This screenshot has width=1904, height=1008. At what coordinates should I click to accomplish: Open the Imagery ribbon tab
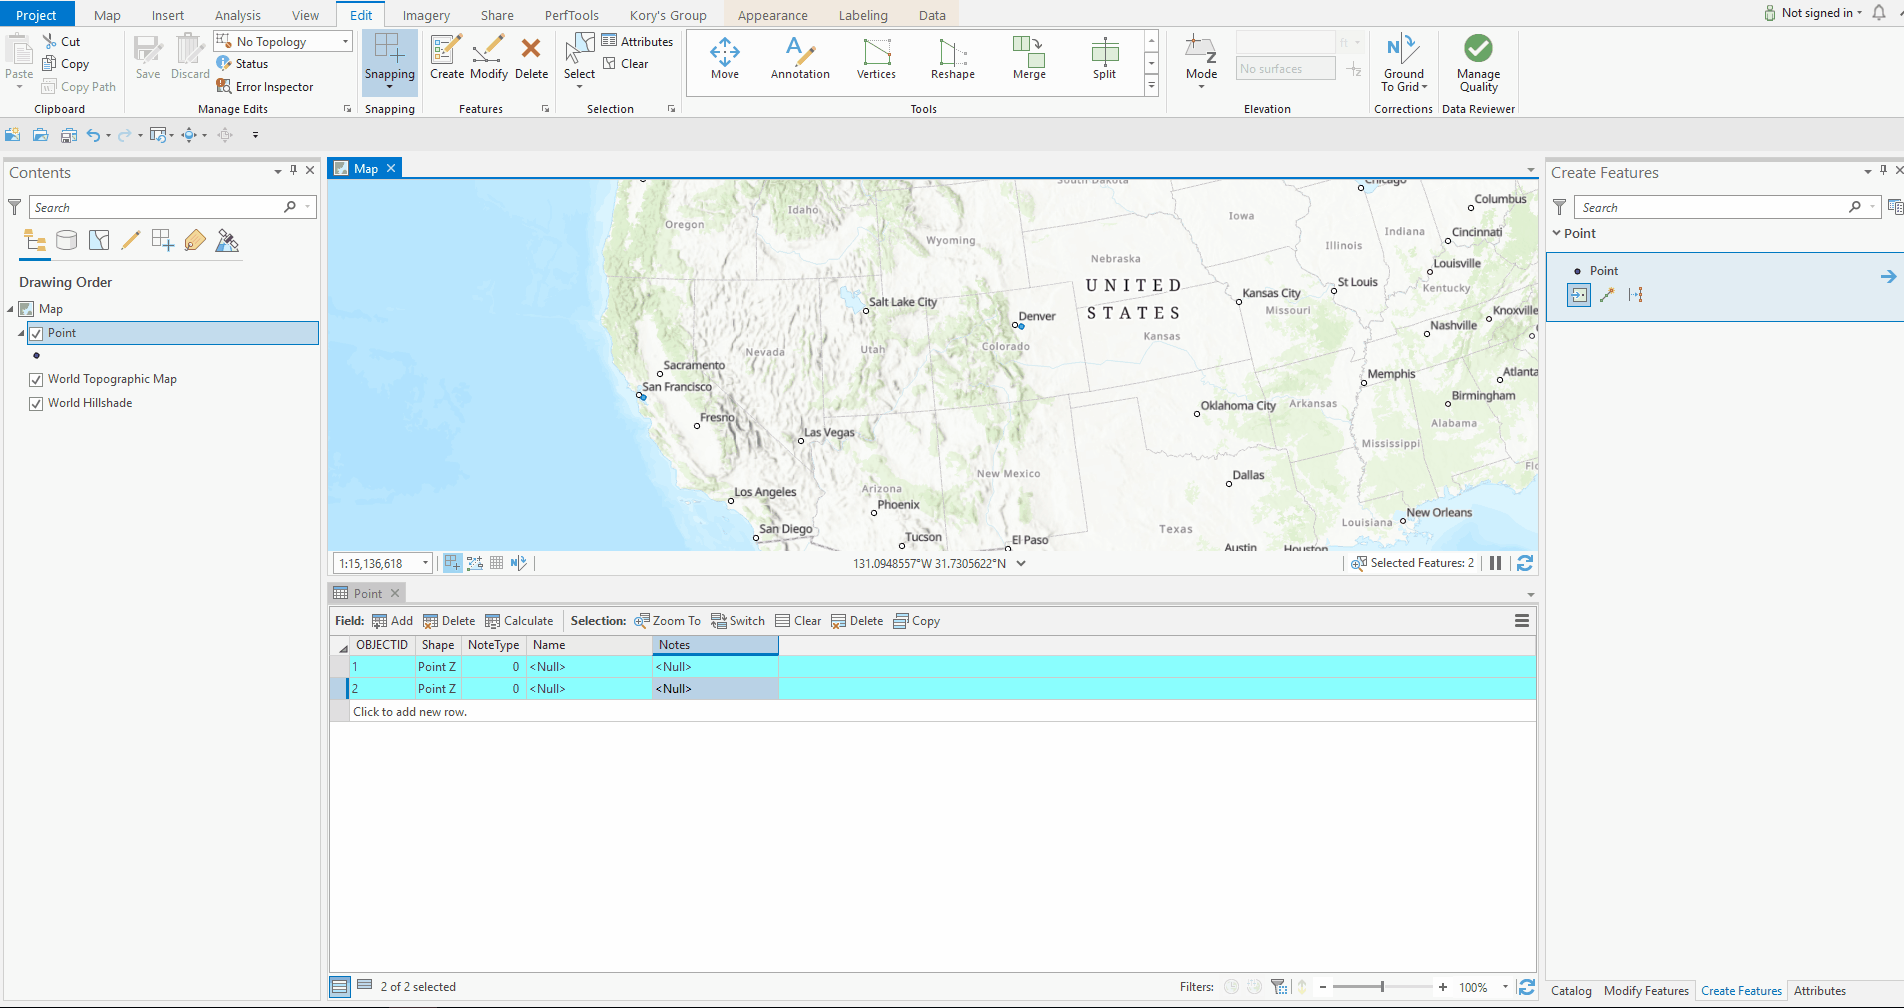click(x=426, y=15)
